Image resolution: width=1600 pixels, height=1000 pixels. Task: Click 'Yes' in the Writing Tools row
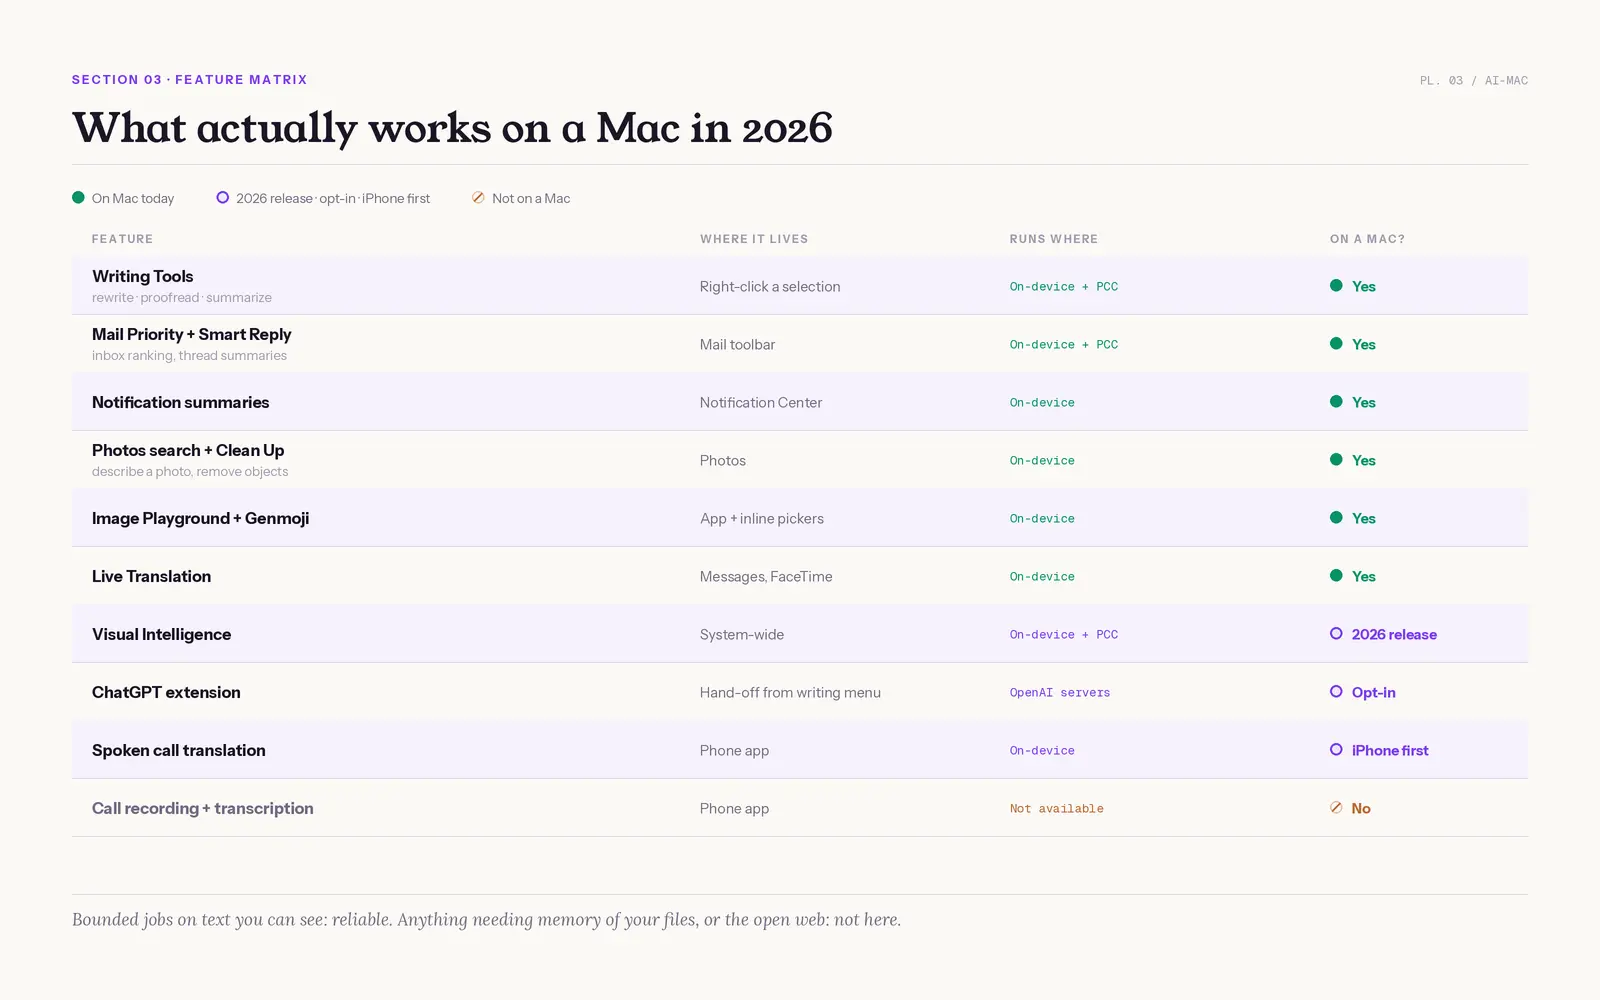coord(1364,286)
